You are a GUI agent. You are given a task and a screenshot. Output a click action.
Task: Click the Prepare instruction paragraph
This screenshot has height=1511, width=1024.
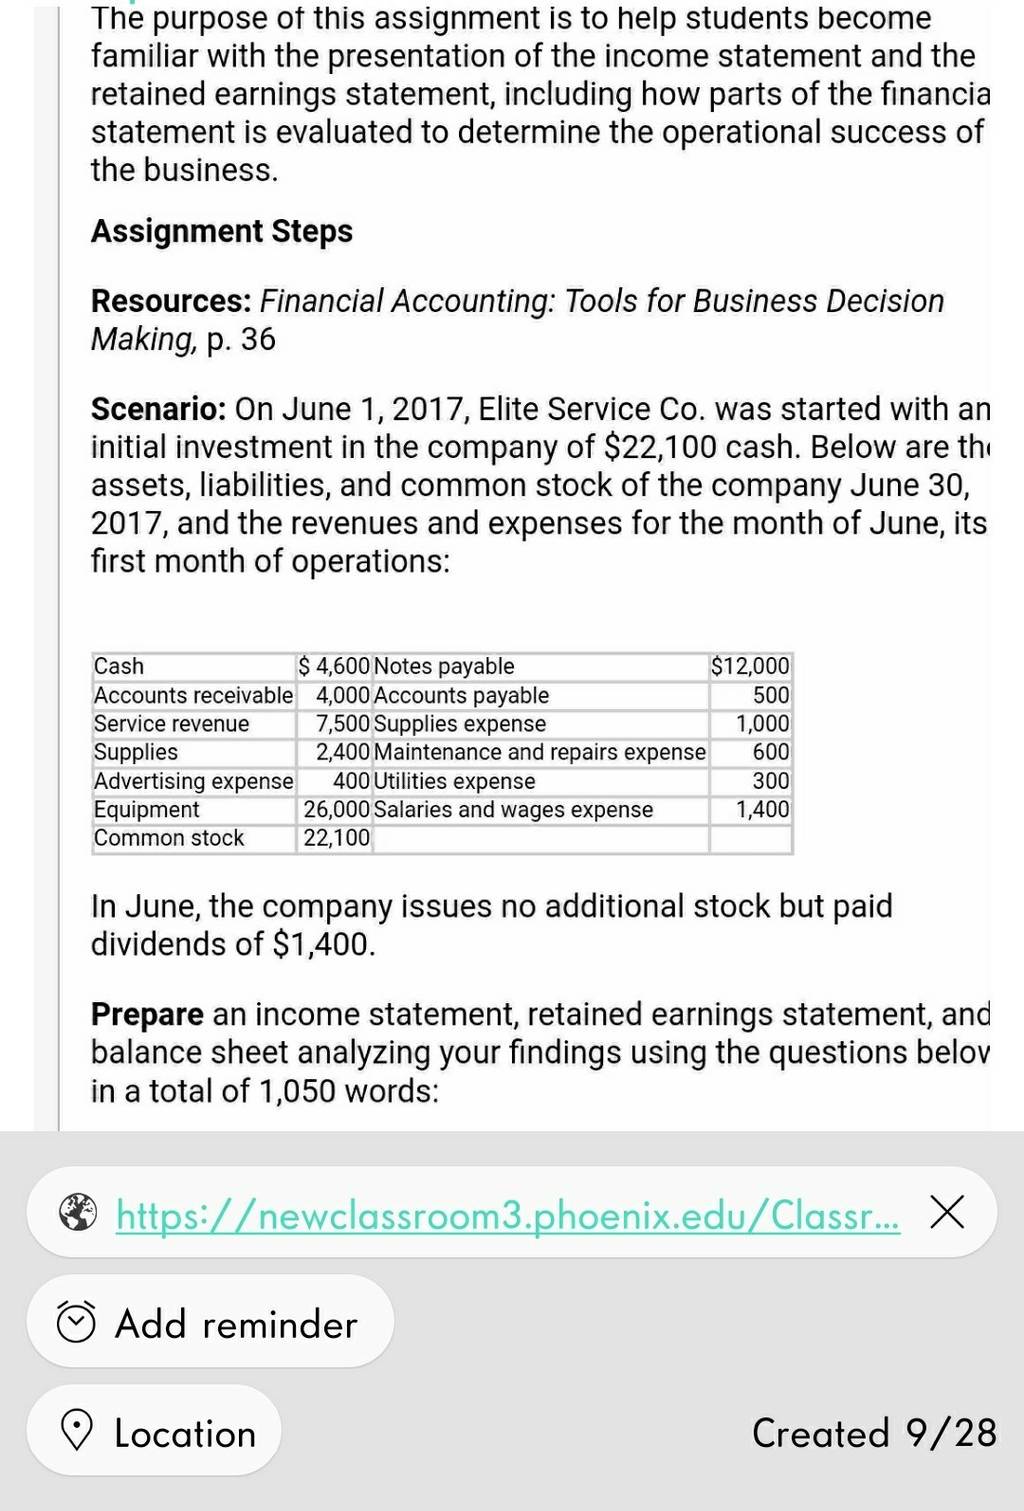[540, 1052]
